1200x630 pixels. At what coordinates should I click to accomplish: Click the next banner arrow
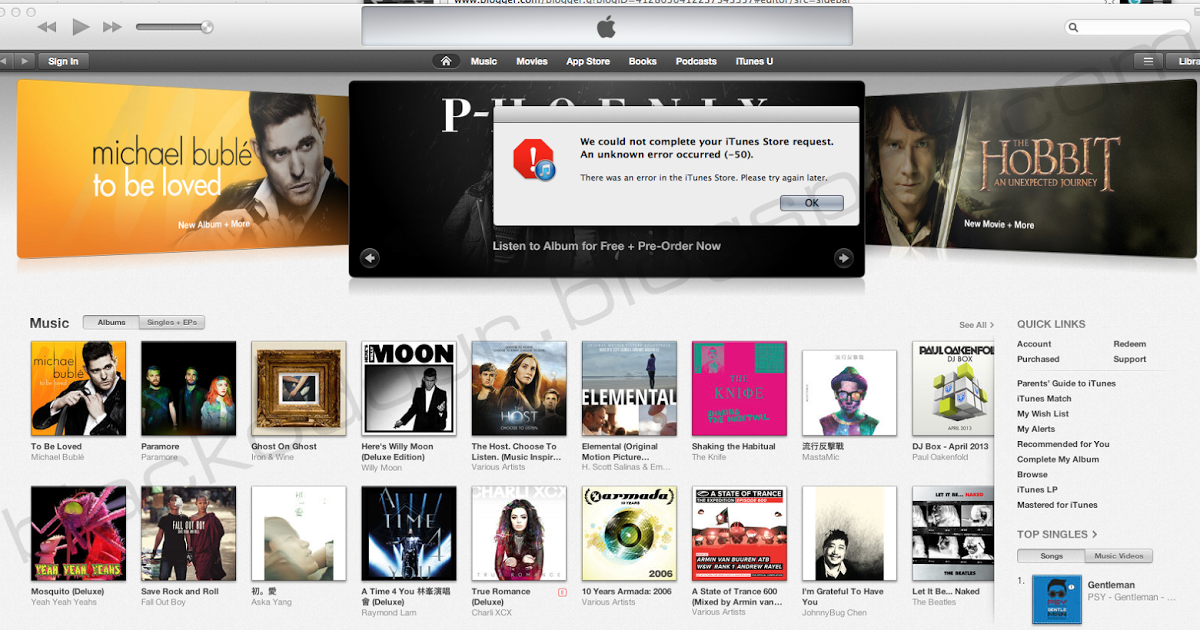click(843, 258)
